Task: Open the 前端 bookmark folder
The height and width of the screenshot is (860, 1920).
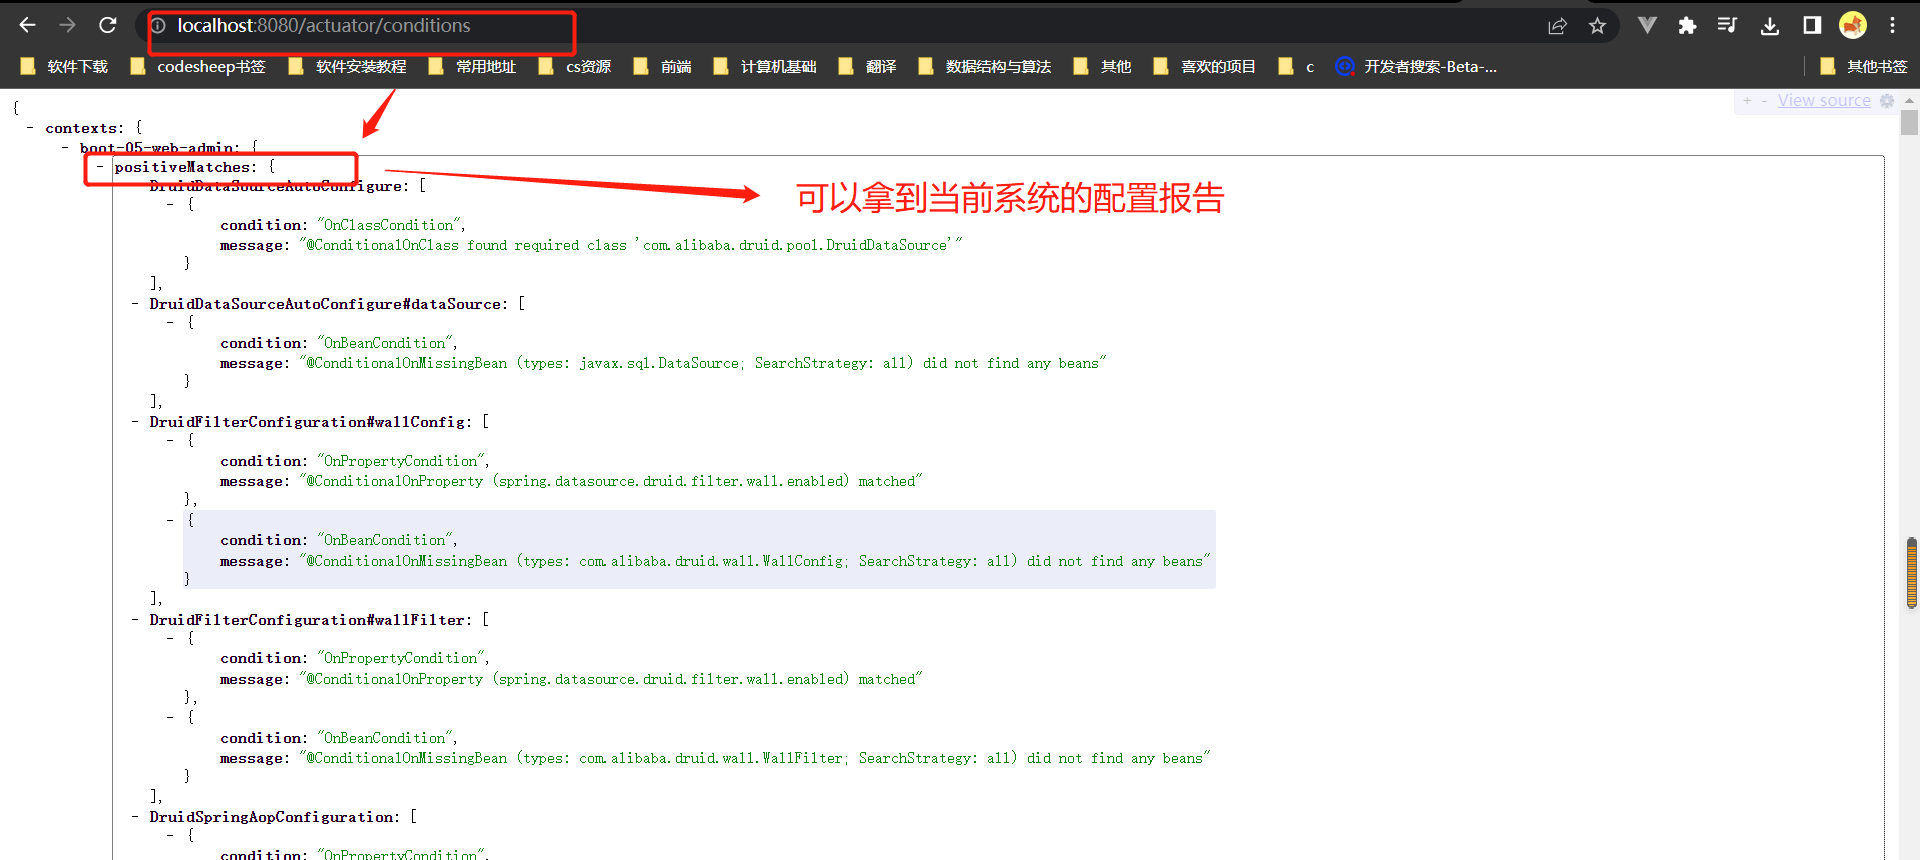Action: 663,67
